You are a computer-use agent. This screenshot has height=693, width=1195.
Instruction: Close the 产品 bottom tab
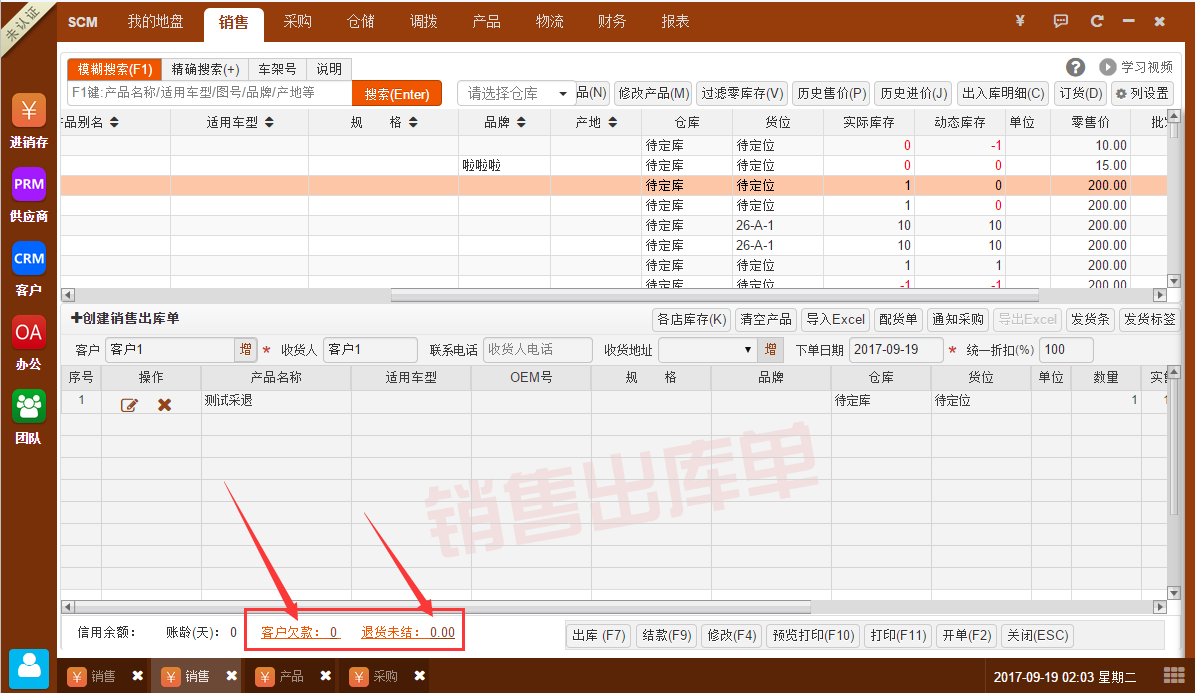click(325, 675)
